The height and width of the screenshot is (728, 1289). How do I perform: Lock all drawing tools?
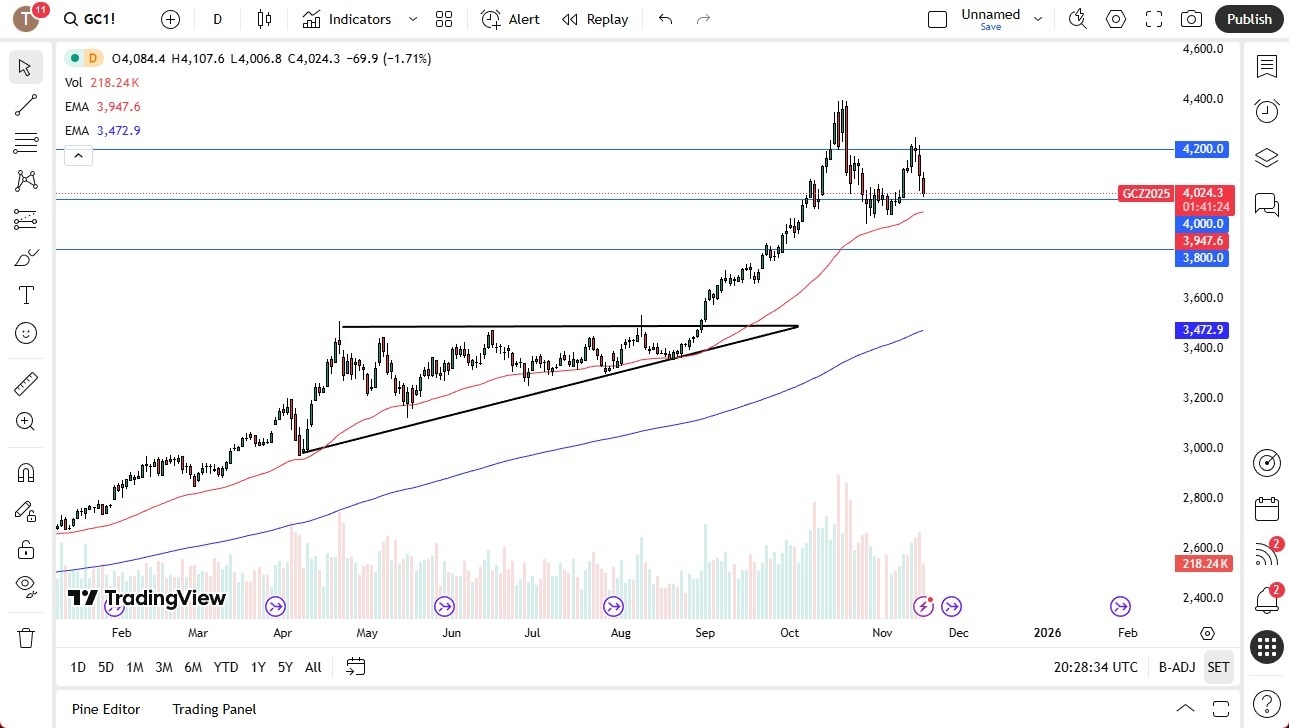[25, 549]
